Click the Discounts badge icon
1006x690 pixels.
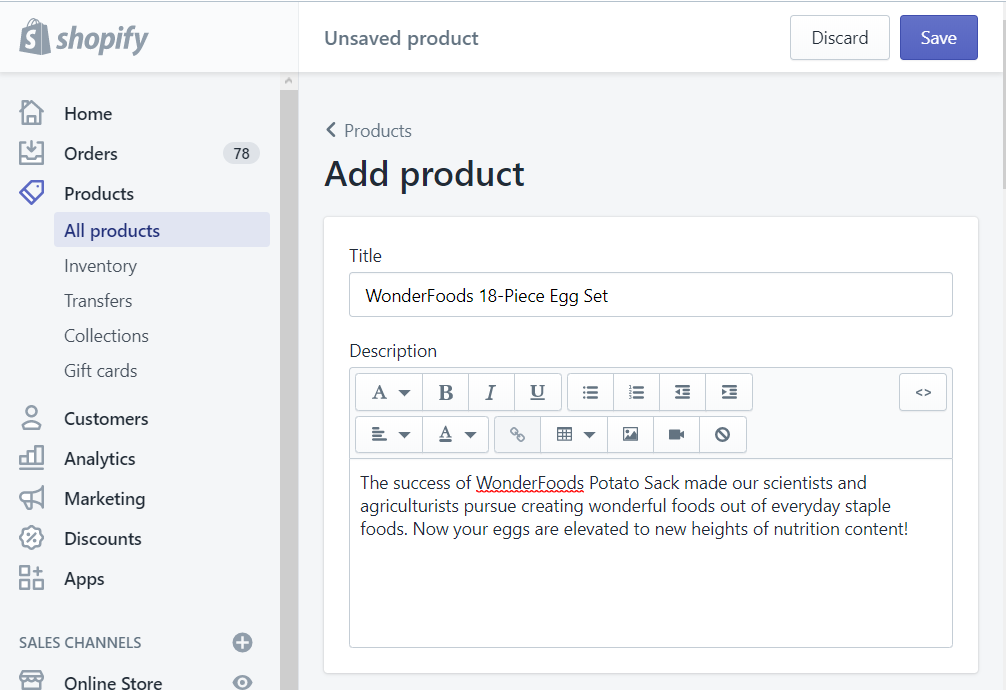tap(31, 538)
